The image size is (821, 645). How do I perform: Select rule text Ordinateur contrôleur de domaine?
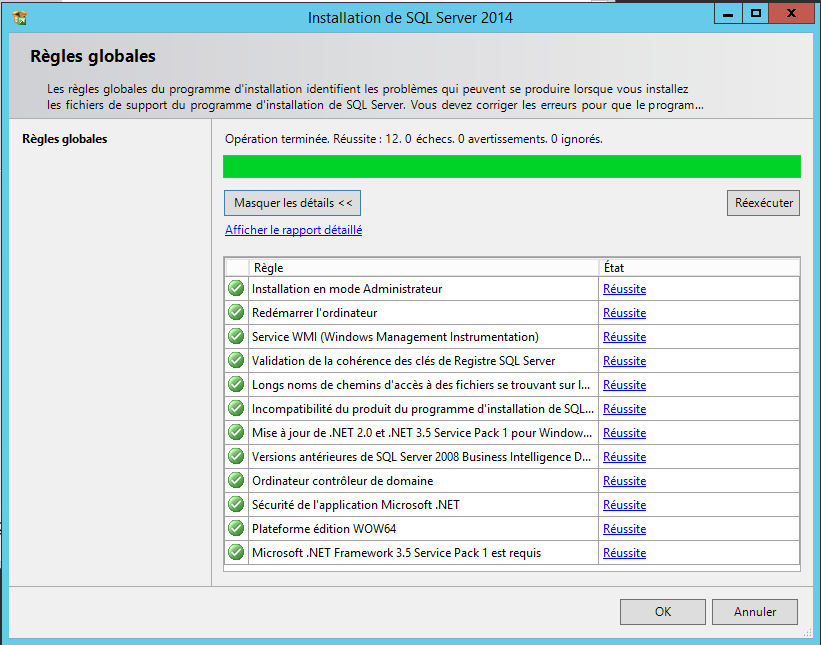[342, 481]
